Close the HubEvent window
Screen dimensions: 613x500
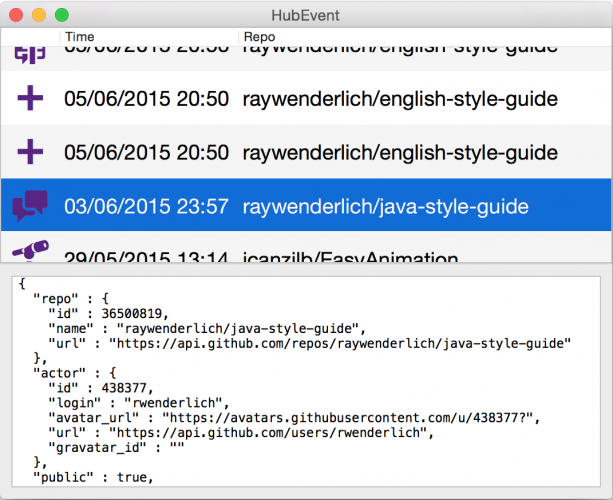point(18,15)
